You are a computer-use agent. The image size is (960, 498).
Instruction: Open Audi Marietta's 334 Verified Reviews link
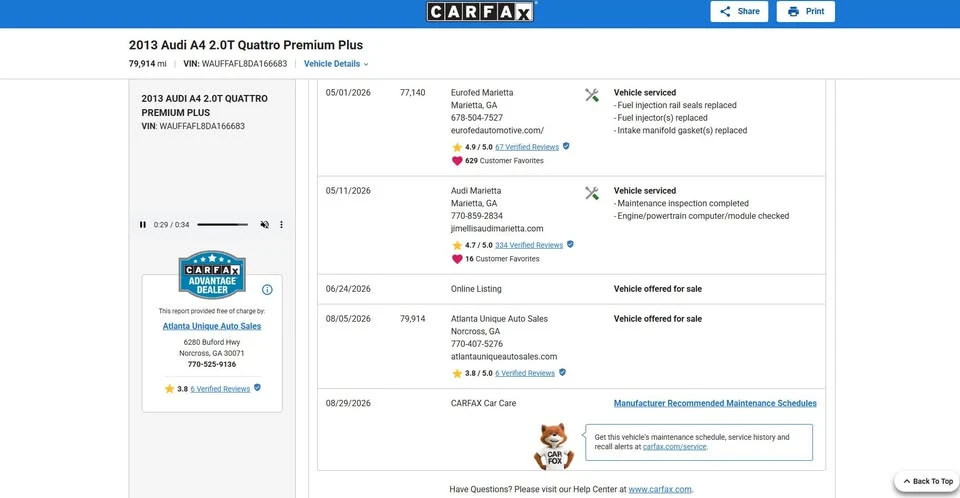point(529,245)
